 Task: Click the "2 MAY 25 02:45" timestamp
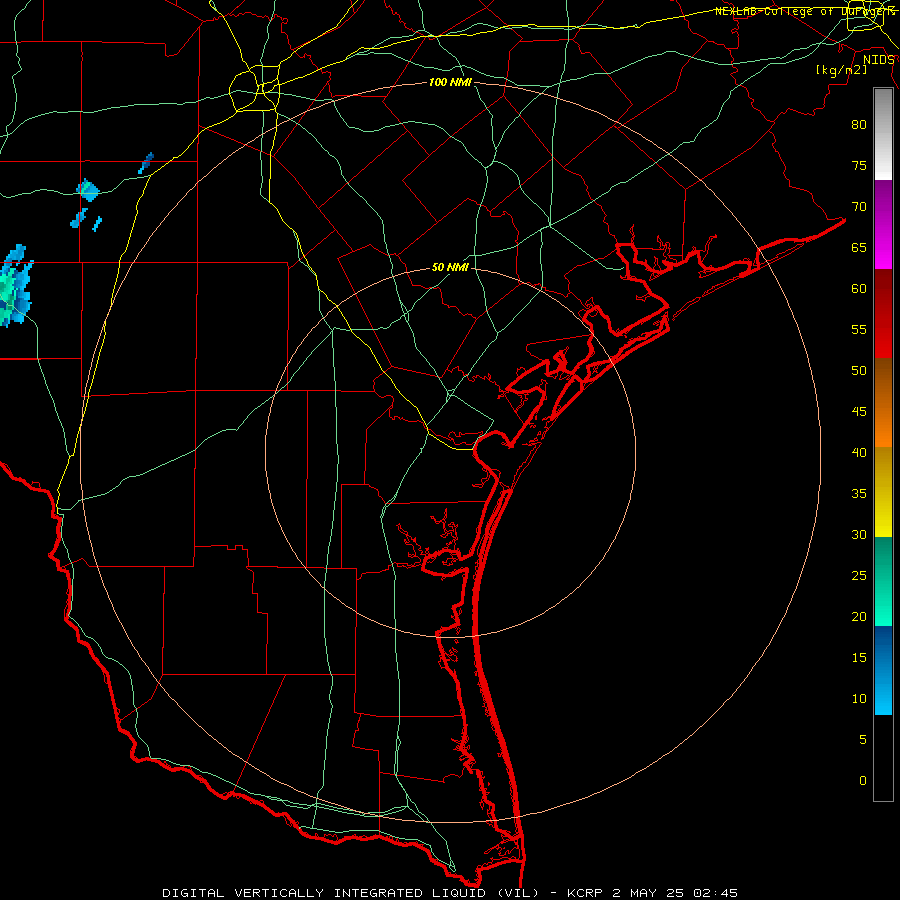pyautogui.click(x=675, y=893)
